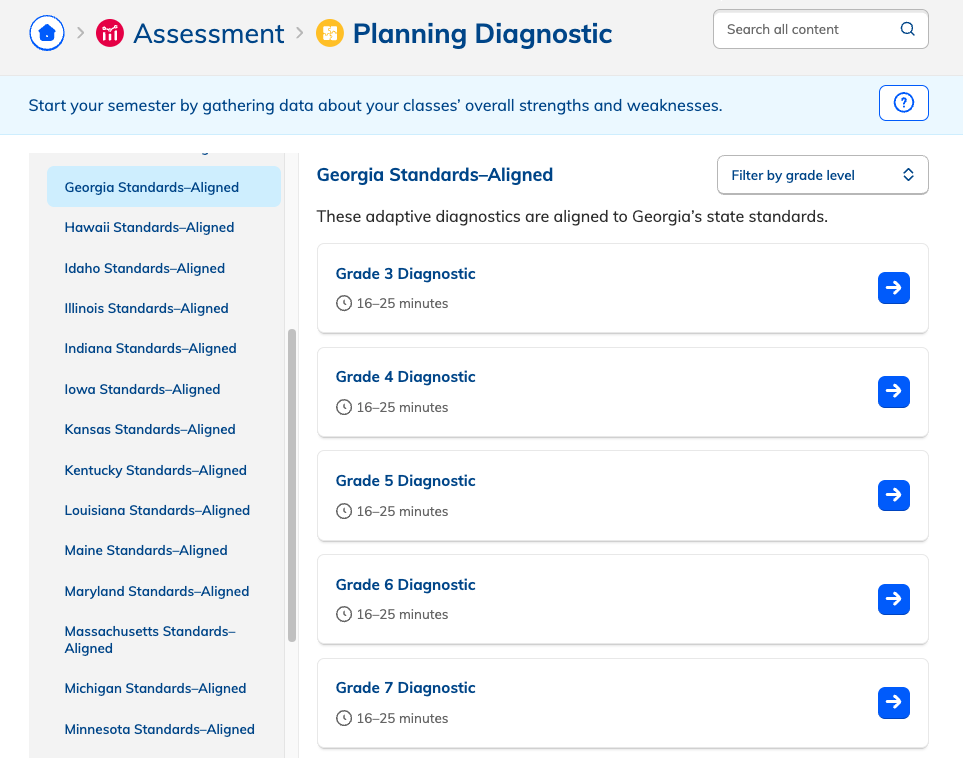Screen dimensions: 963x758
Task: Click the Georgia Standards–Aligned section heading
Action: pyautogui.click(x=435, y=175)
